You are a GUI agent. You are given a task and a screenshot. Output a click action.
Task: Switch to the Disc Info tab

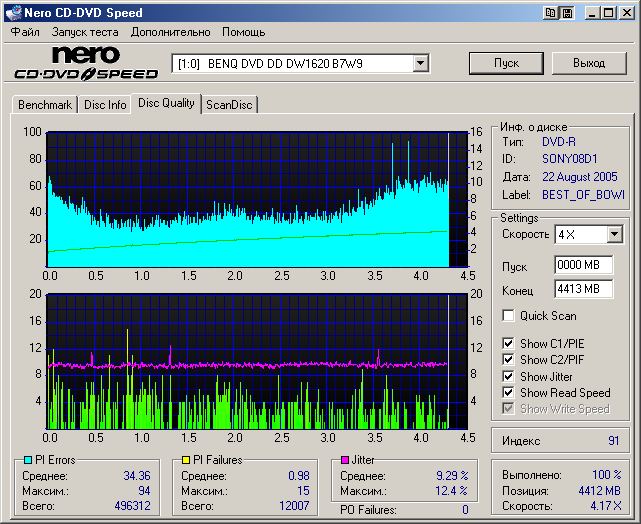tap(105, 105)
